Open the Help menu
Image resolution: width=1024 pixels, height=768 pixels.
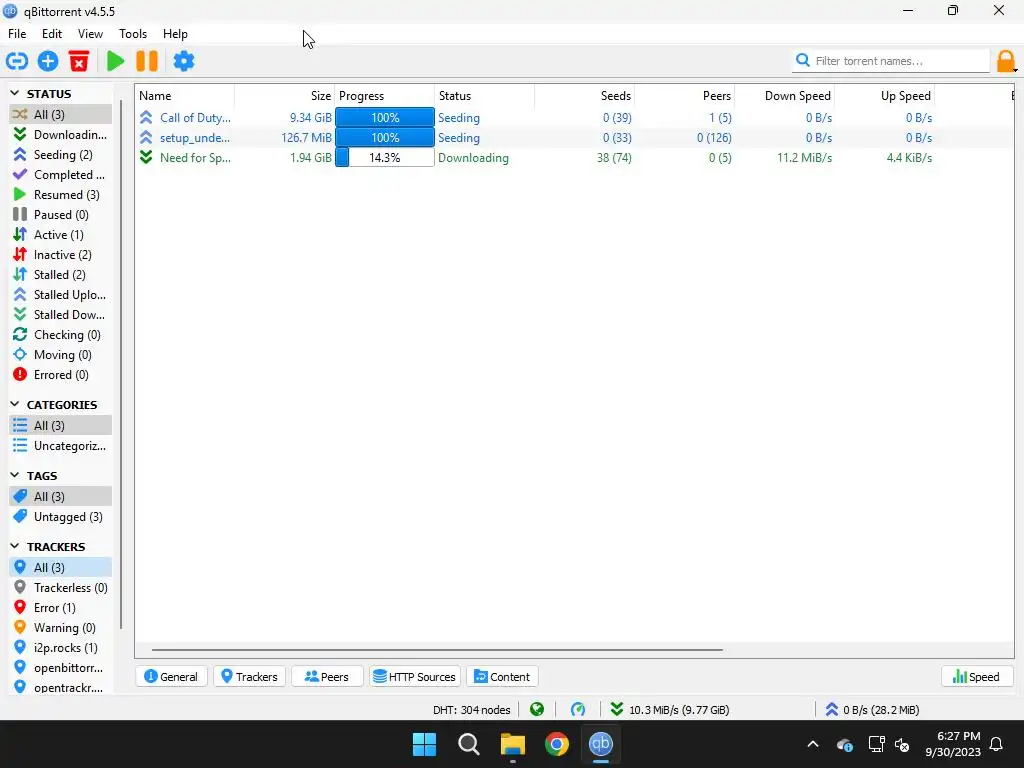pyautogui.click(x=175, y=34)
